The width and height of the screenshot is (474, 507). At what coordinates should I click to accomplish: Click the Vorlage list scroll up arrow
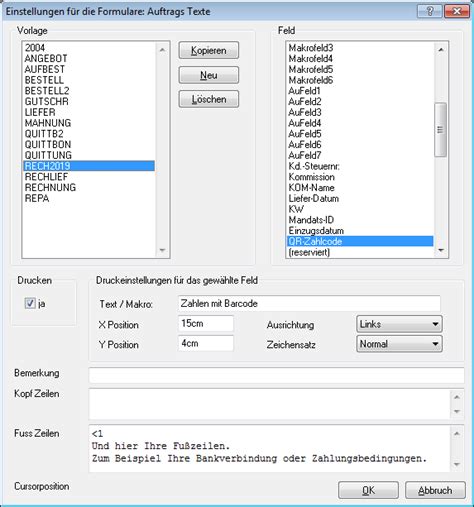(162, 50)
